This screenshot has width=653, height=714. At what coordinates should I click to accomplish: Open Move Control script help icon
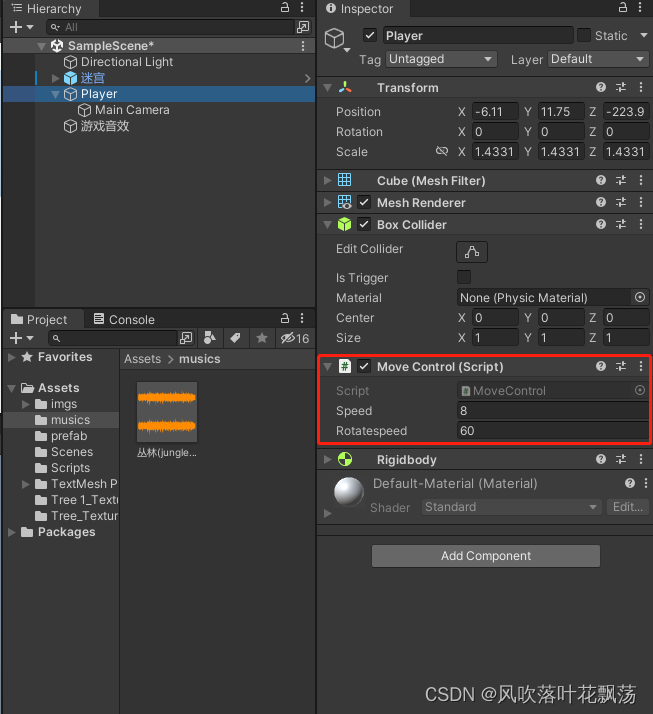click(x=601, y=366)
